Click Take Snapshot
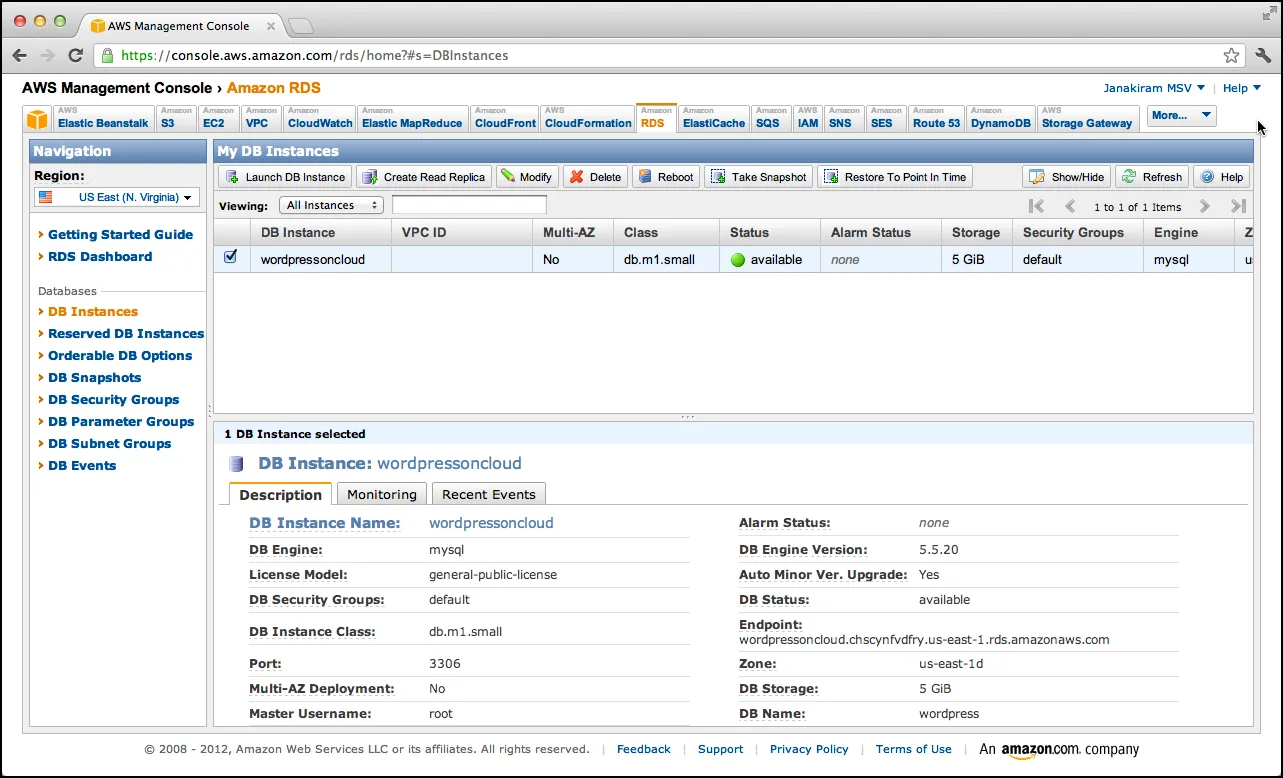 758,177
